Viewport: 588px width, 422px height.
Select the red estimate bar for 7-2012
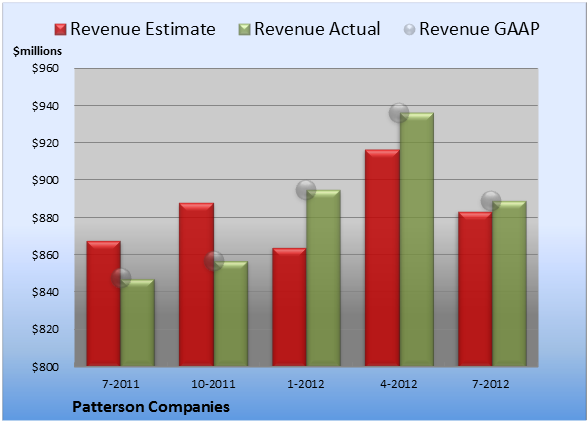point(475,289)
